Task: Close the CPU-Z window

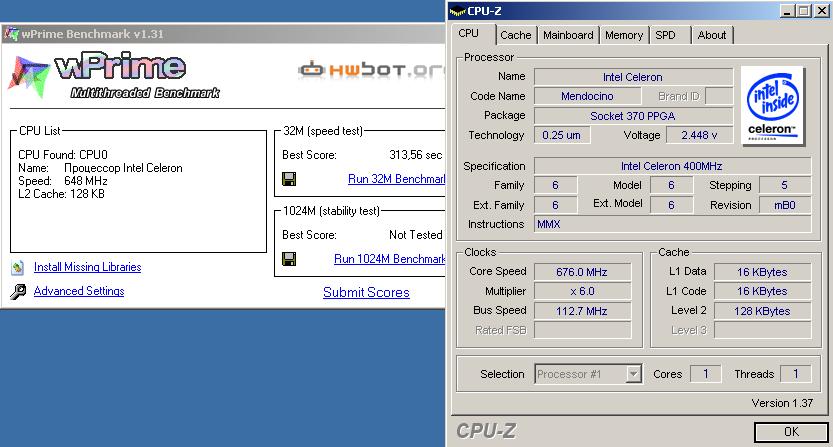Action: pos(821,11)
